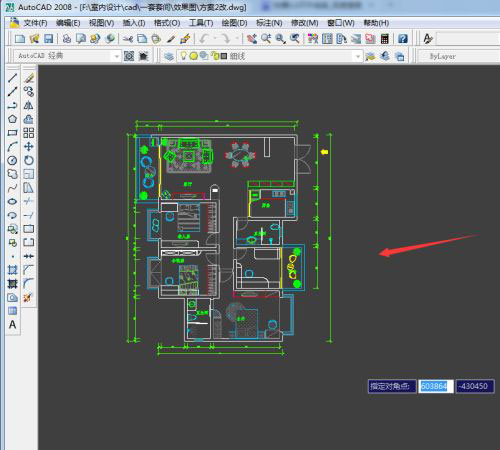The image size is (500, 450).
Task: Click the Save icon in toolbar
Action: [49, 39]
